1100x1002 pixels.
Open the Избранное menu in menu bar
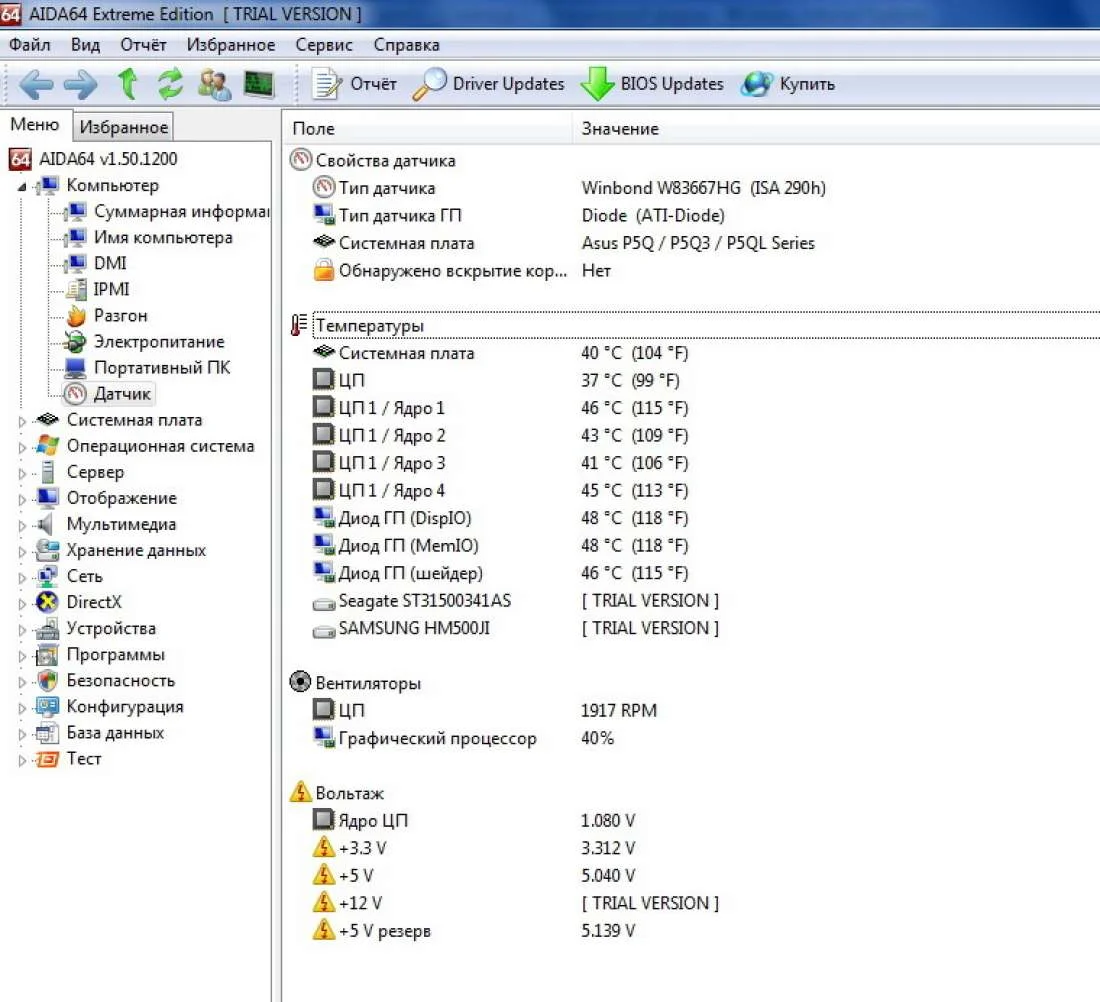(x=231, y=45)
